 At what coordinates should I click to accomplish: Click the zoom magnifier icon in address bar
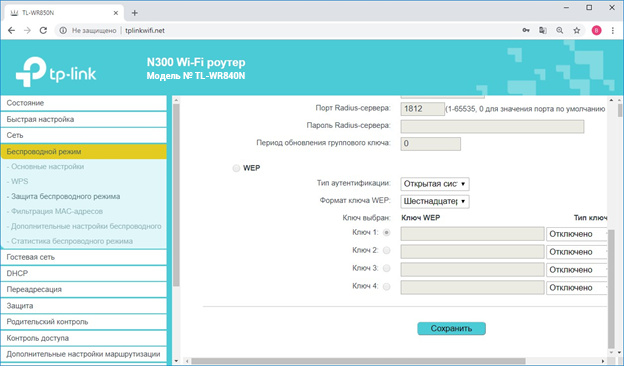[x=560, y=31]
